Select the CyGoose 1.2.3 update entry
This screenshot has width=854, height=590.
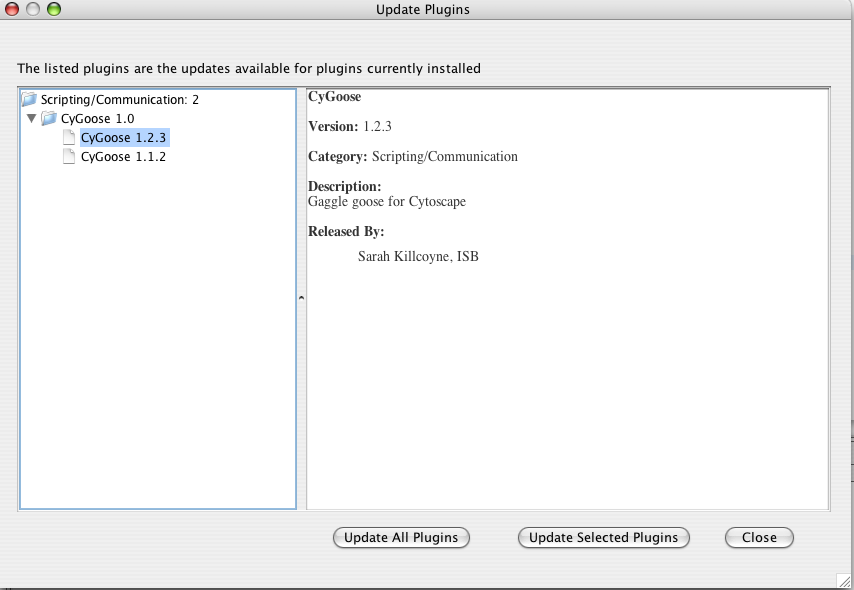[x=123, y=138]
